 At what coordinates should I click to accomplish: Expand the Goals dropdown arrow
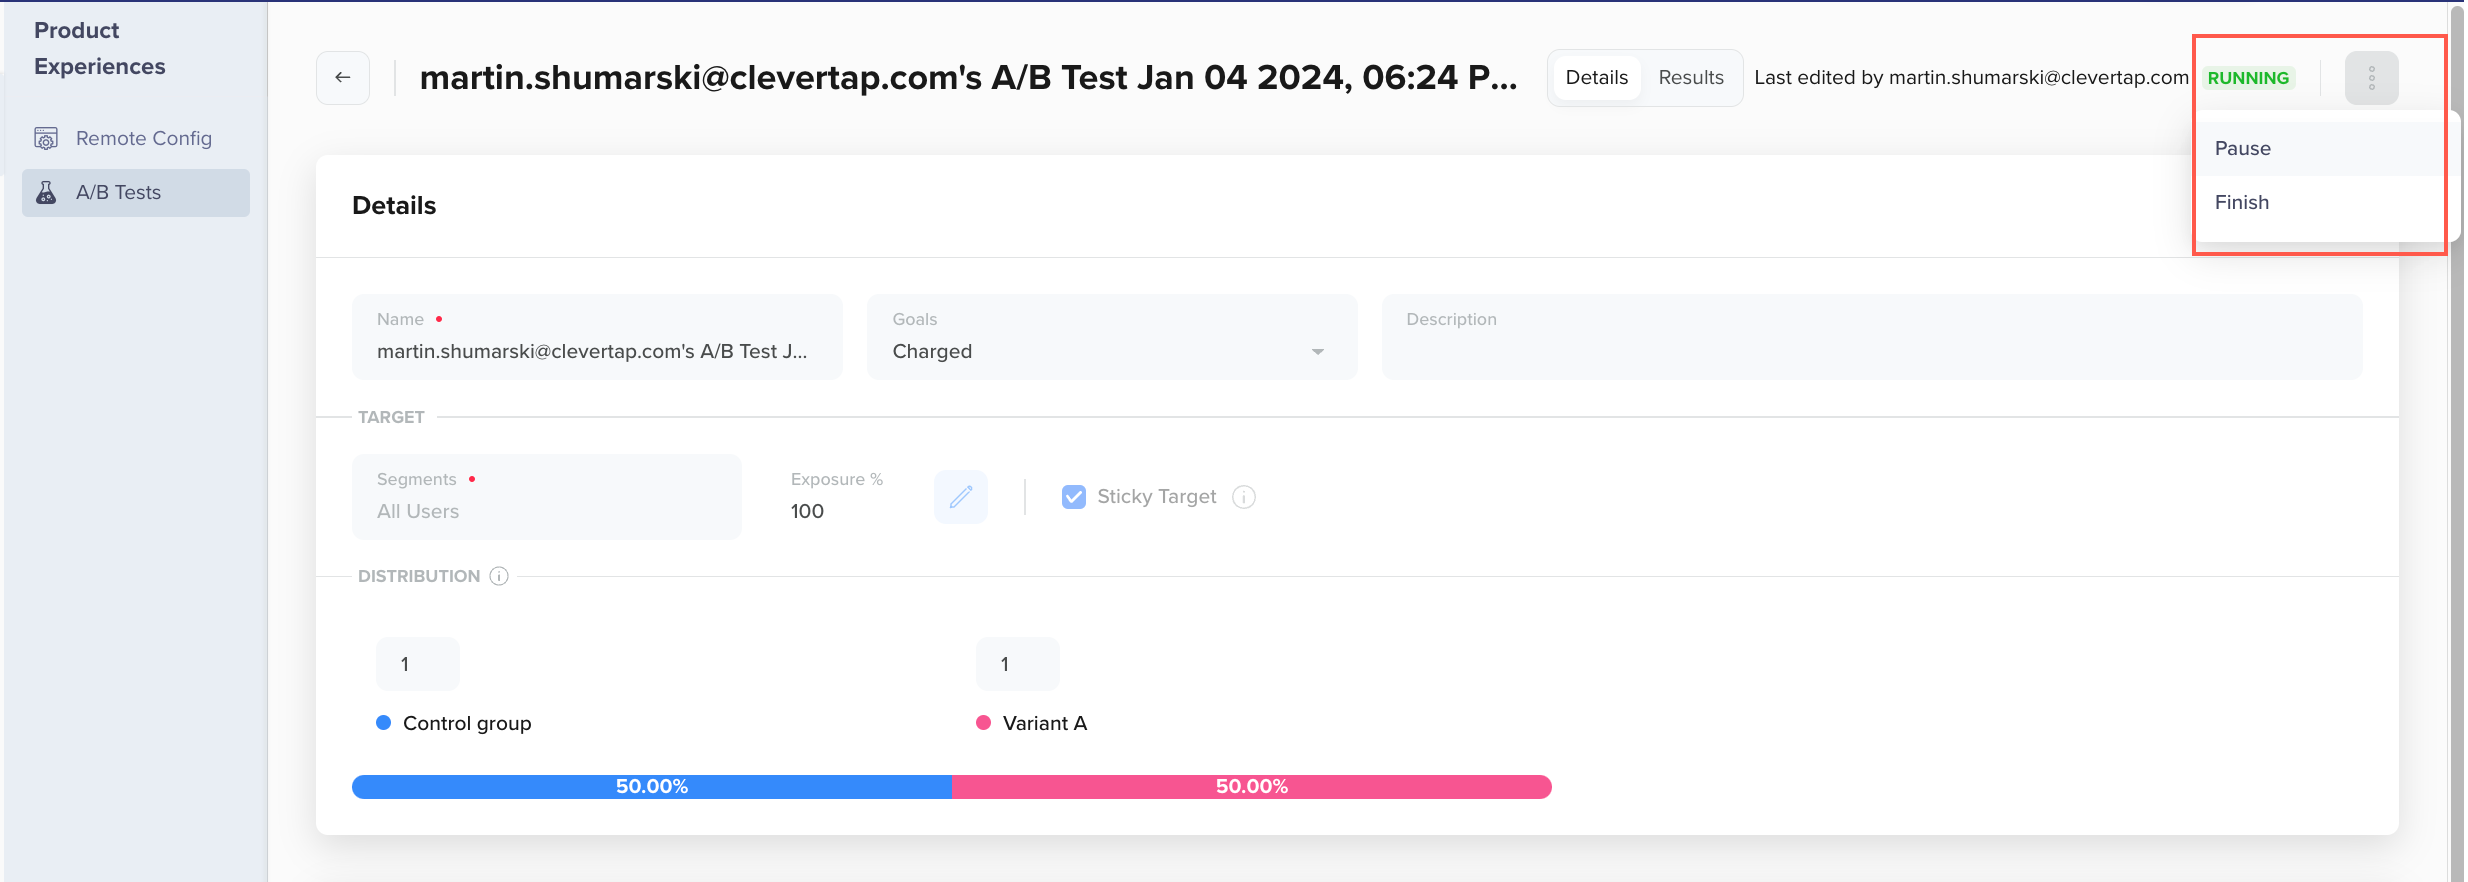(1317, 352)
